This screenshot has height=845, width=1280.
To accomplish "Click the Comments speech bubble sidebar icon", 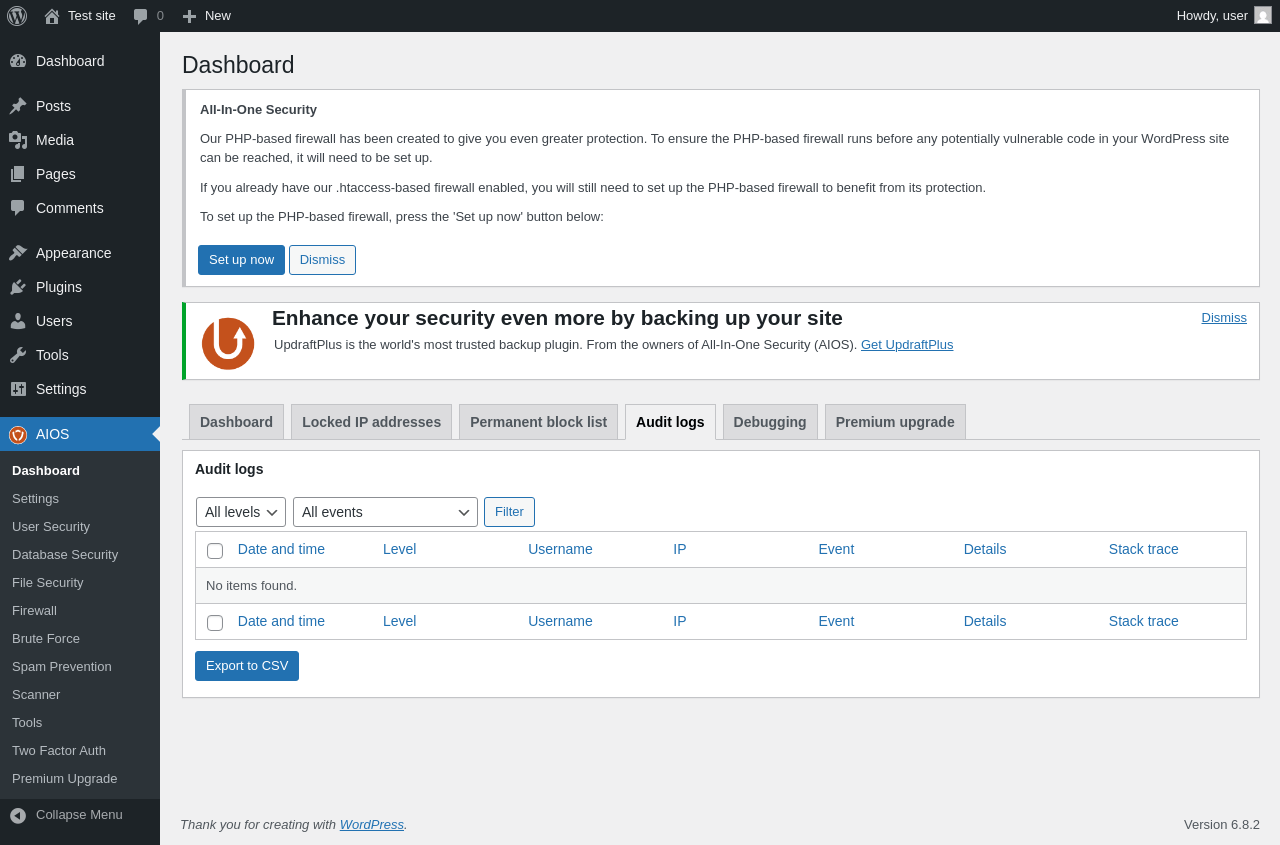I will click(x=18, y=208).
